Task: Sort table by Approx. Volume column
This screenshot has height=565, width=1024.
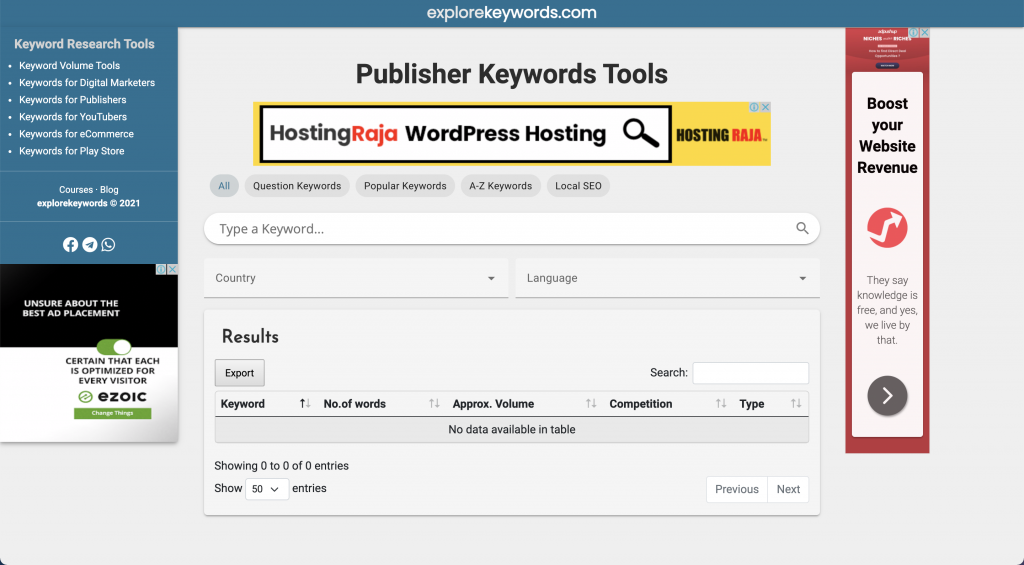Action: [x=525, y=404]
